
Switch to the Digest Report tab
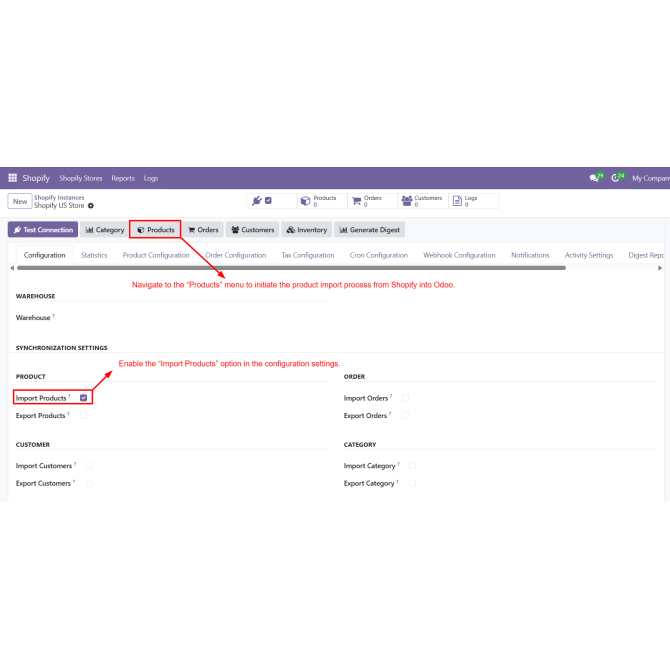coord(646,255)
